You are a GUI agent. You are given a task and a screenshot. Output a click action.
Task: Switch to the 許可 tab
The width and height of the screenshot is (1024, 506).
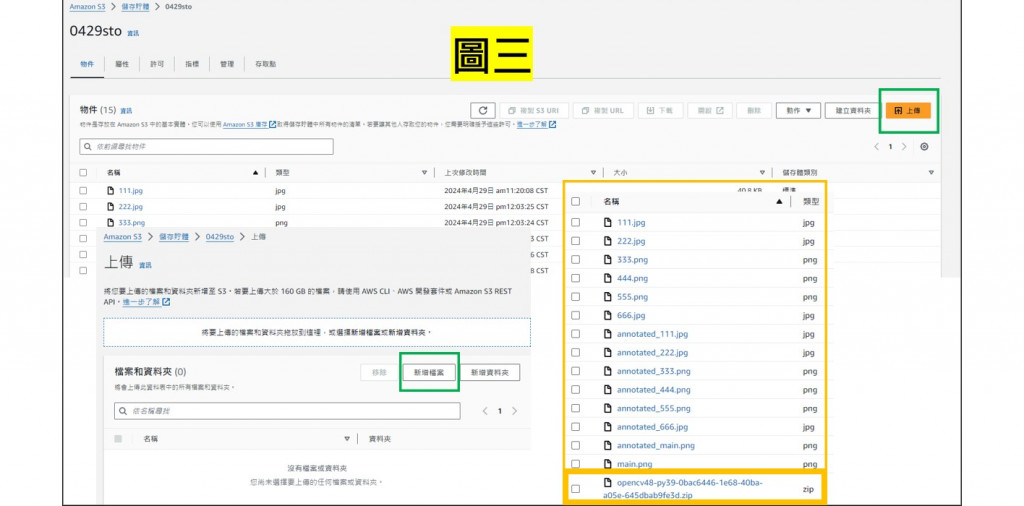click(157, 64)
